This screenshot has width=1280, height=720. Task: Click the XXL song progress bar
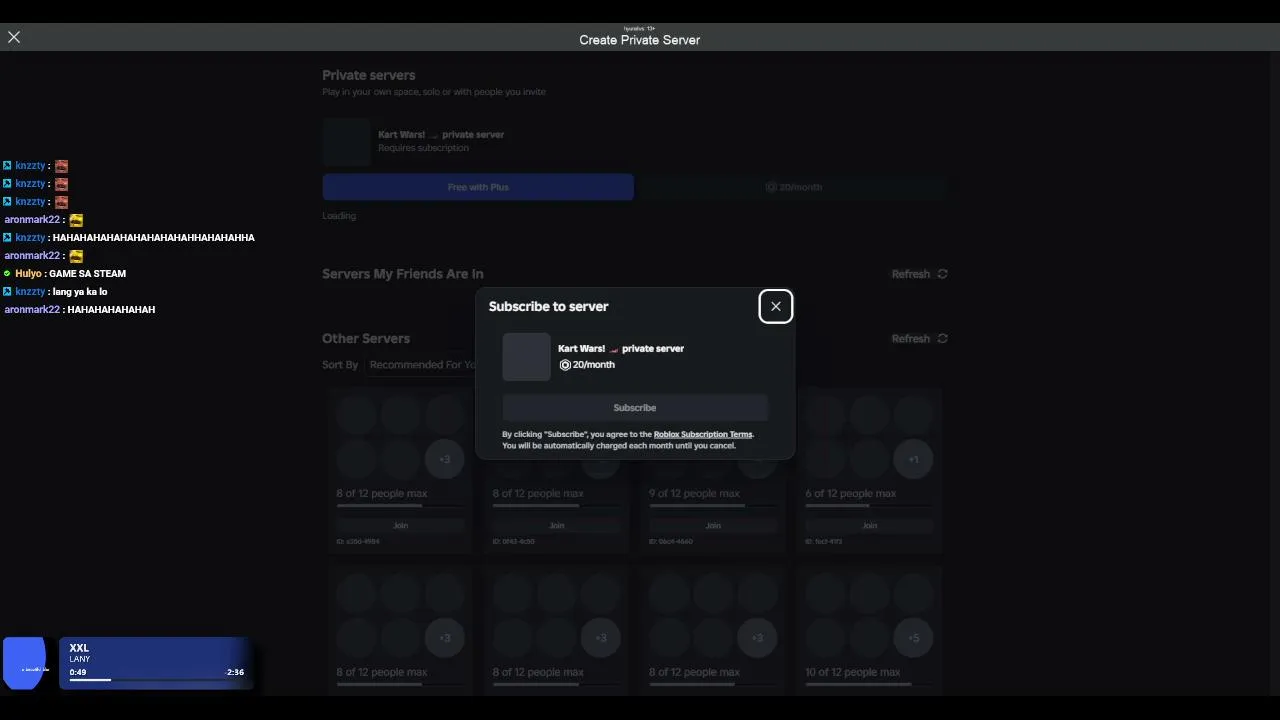[156, 680]
